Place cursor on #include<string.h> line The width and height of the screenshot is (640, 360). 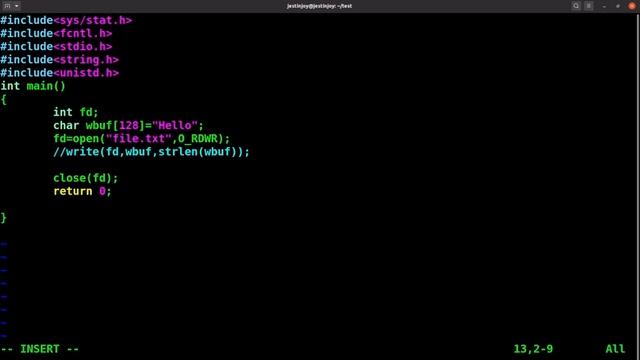pos(60,60)
